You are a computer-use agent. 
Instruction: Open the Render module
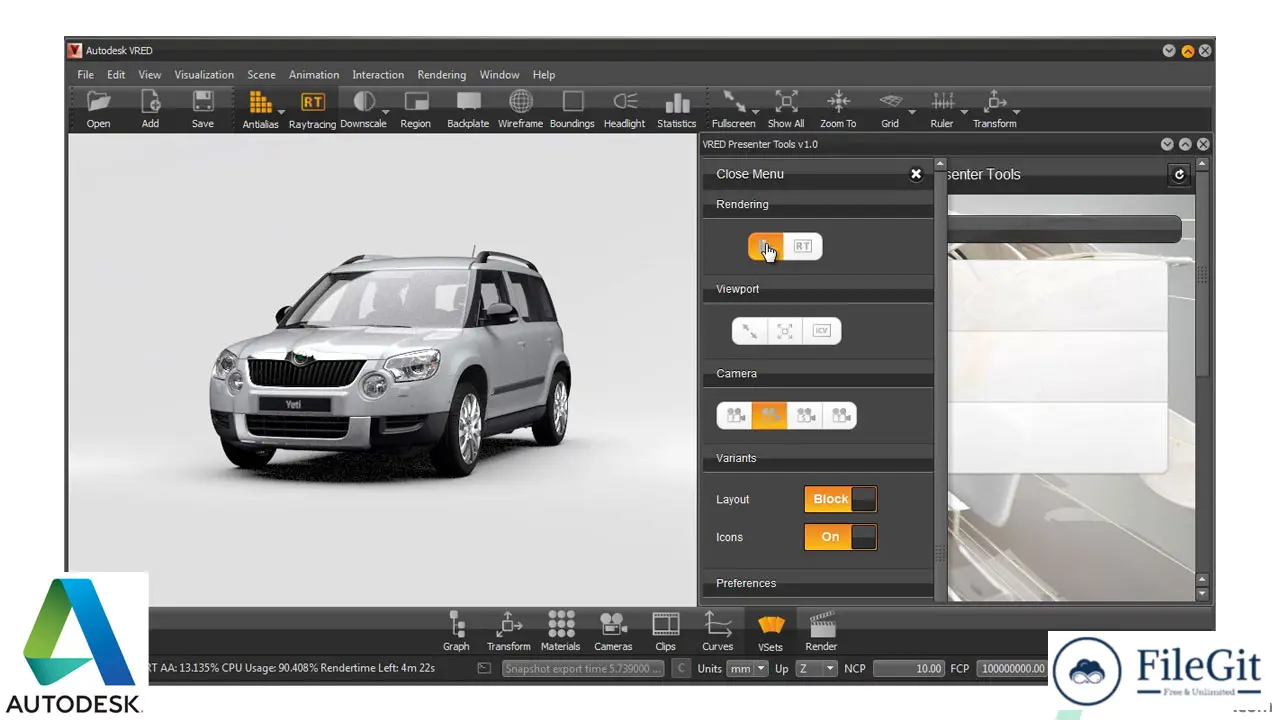point(822,631)
